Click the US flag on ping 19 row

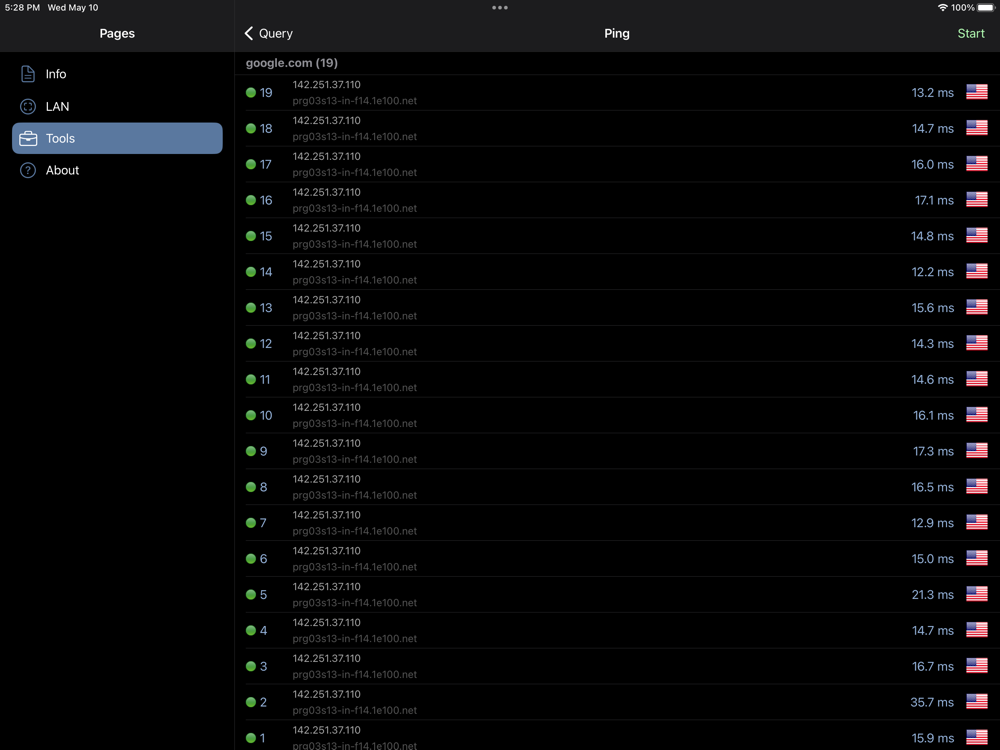coord(976,92)
